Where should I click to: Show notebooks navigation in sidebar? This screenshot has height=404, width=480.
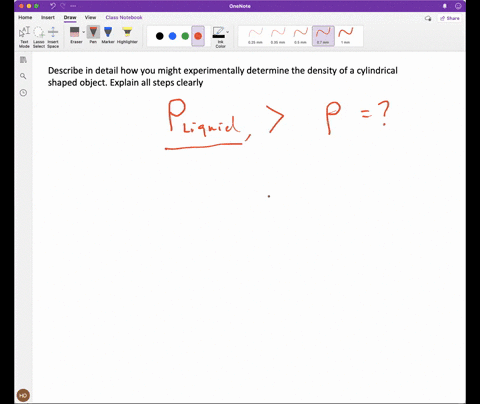click(23, 60)
